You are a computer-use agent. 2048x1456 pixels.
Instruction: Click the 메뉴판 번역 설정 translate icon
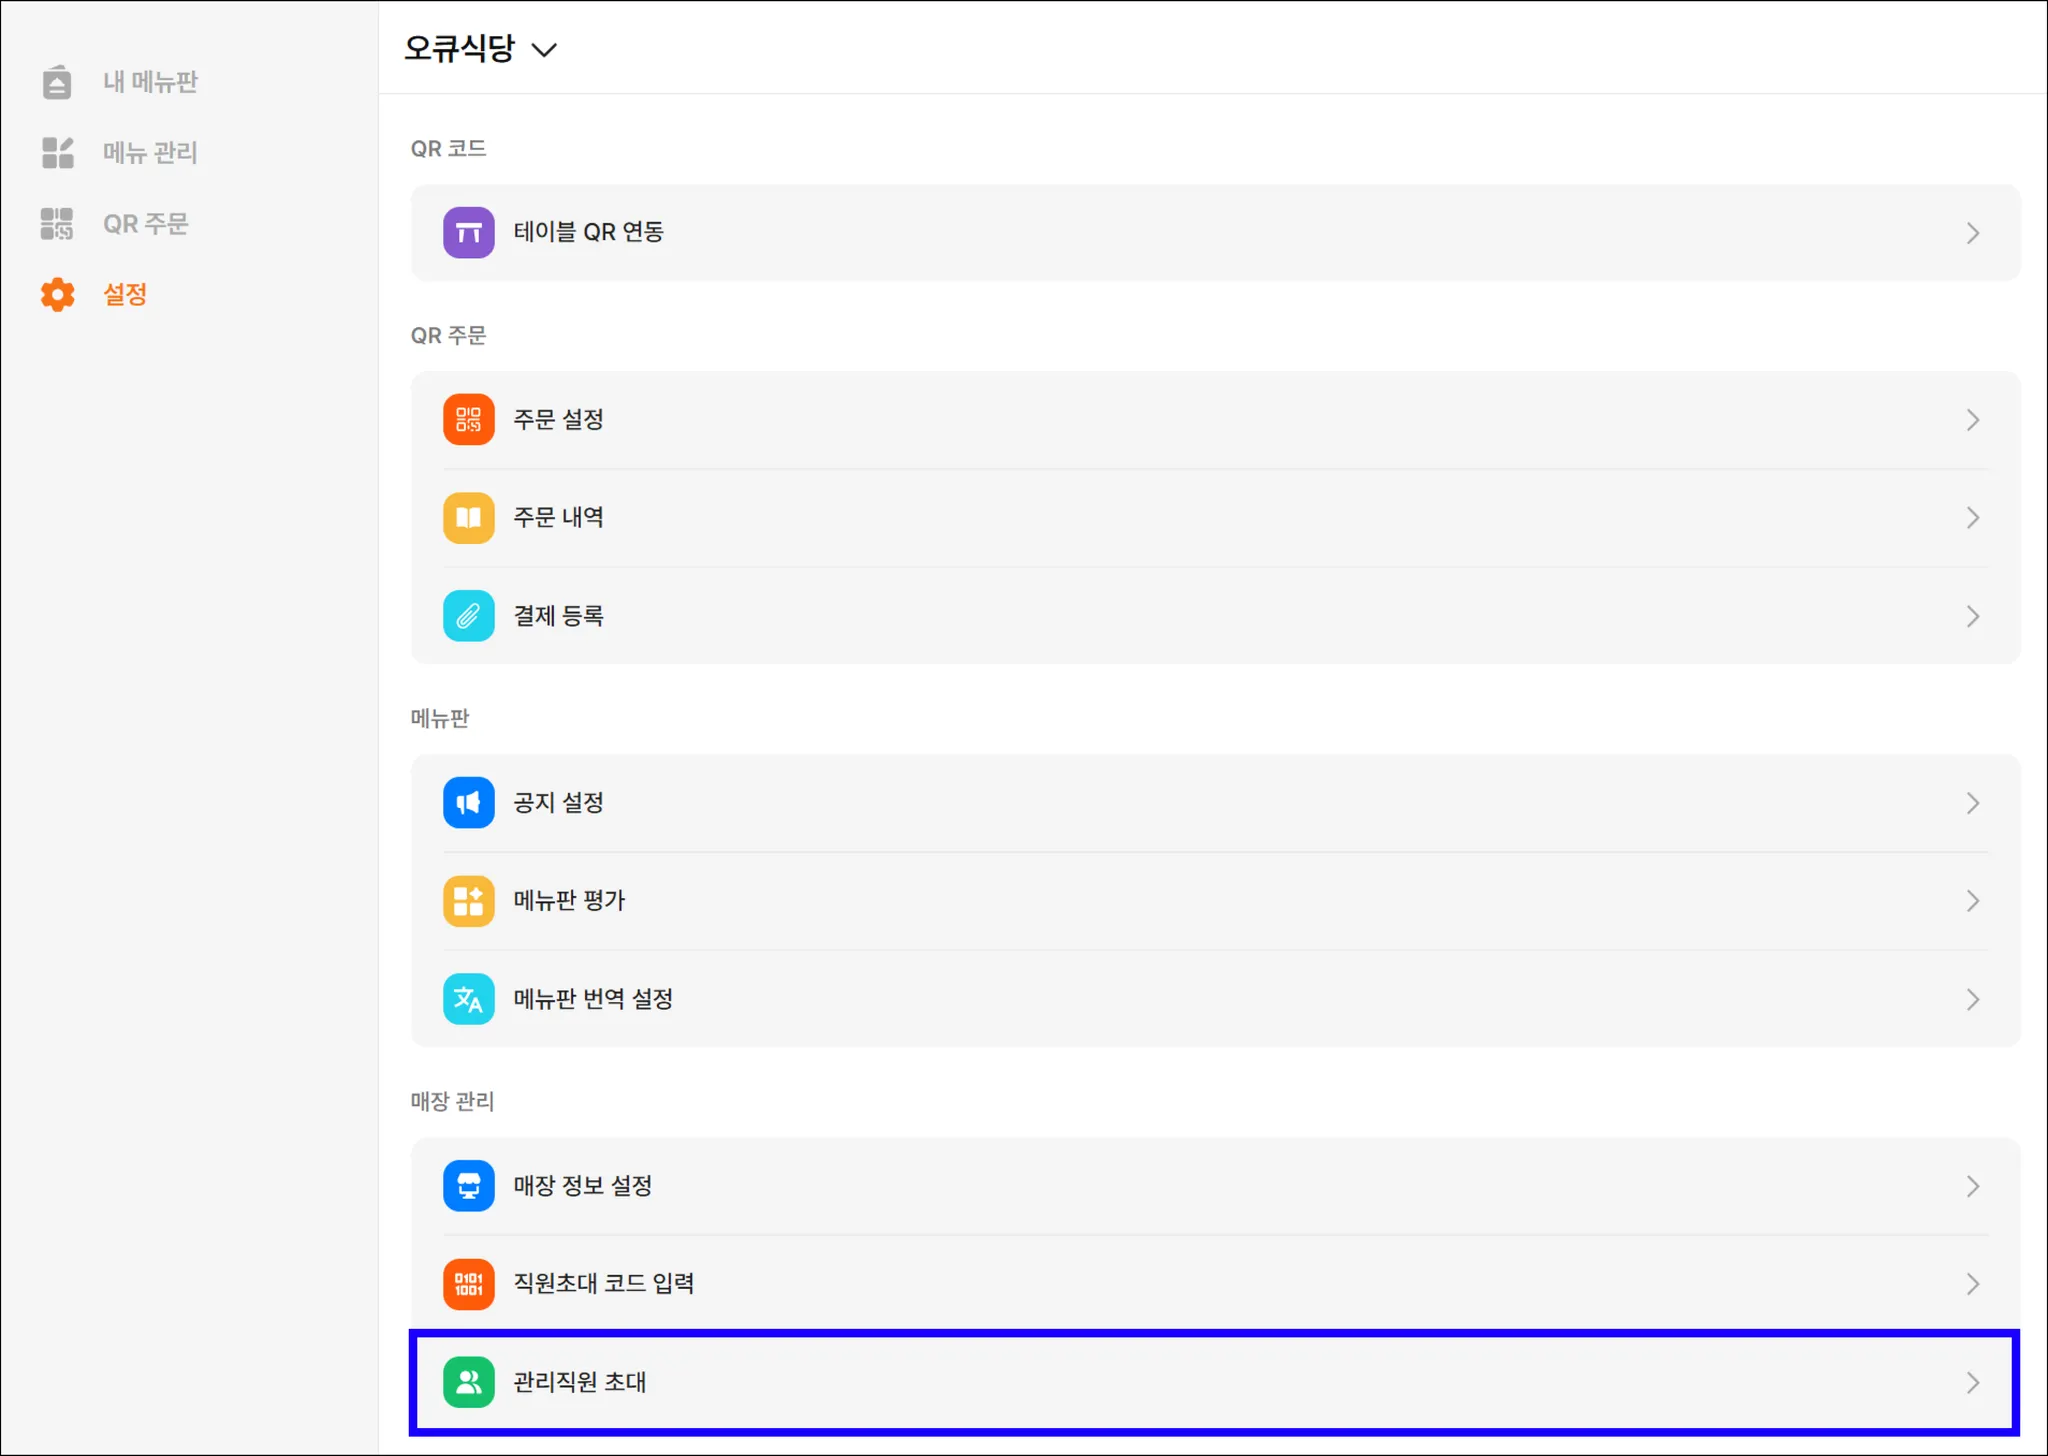(468, 999)
